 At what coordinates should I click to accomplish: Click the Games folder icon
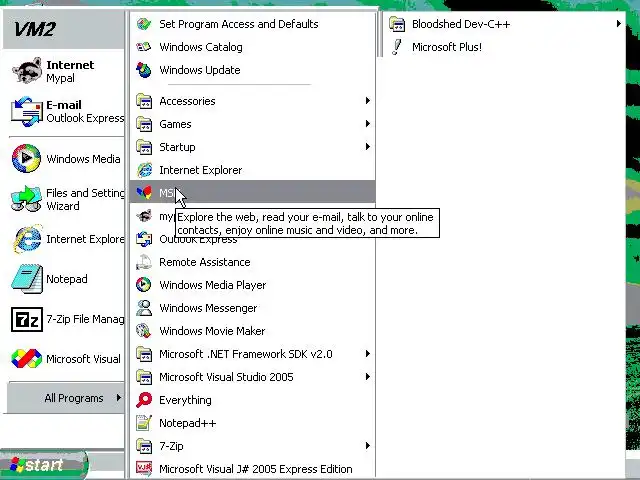click(144, 124)
